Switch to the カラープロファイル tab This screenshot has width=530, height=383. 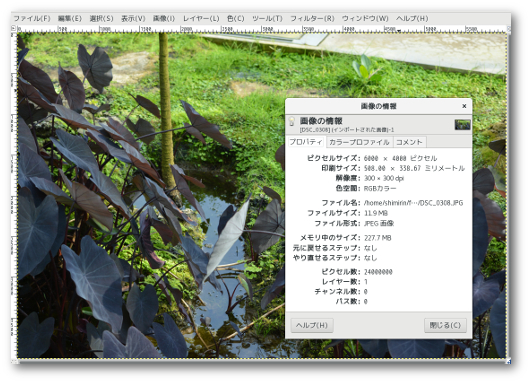[359, 142]
